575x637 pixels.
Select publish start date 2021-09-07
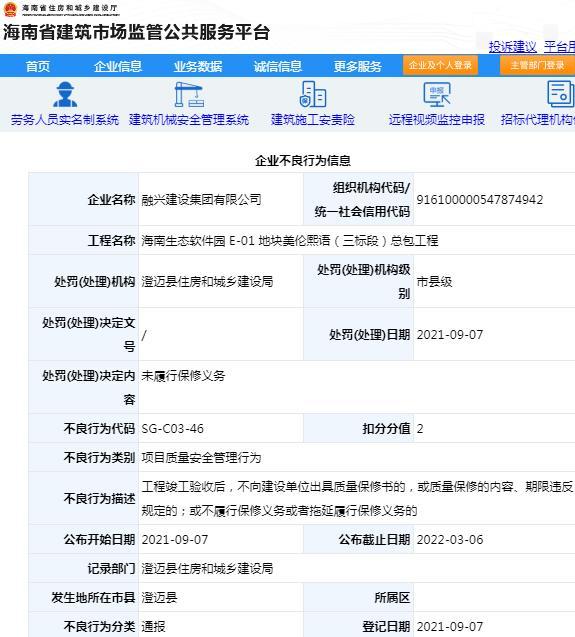point(175,540)
